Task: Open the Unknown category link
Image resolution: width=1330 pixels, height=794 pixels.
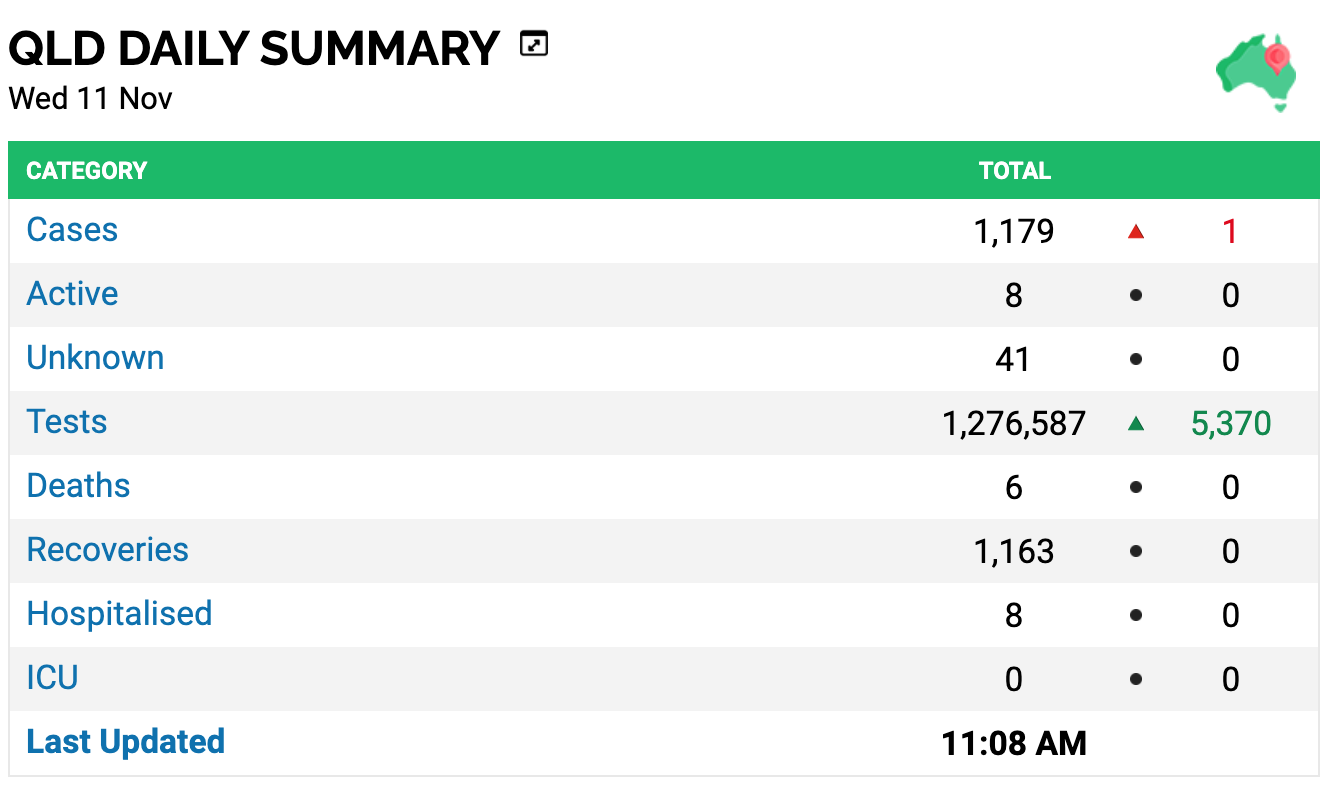Action: pyautogui.click(x=95, y=358)
